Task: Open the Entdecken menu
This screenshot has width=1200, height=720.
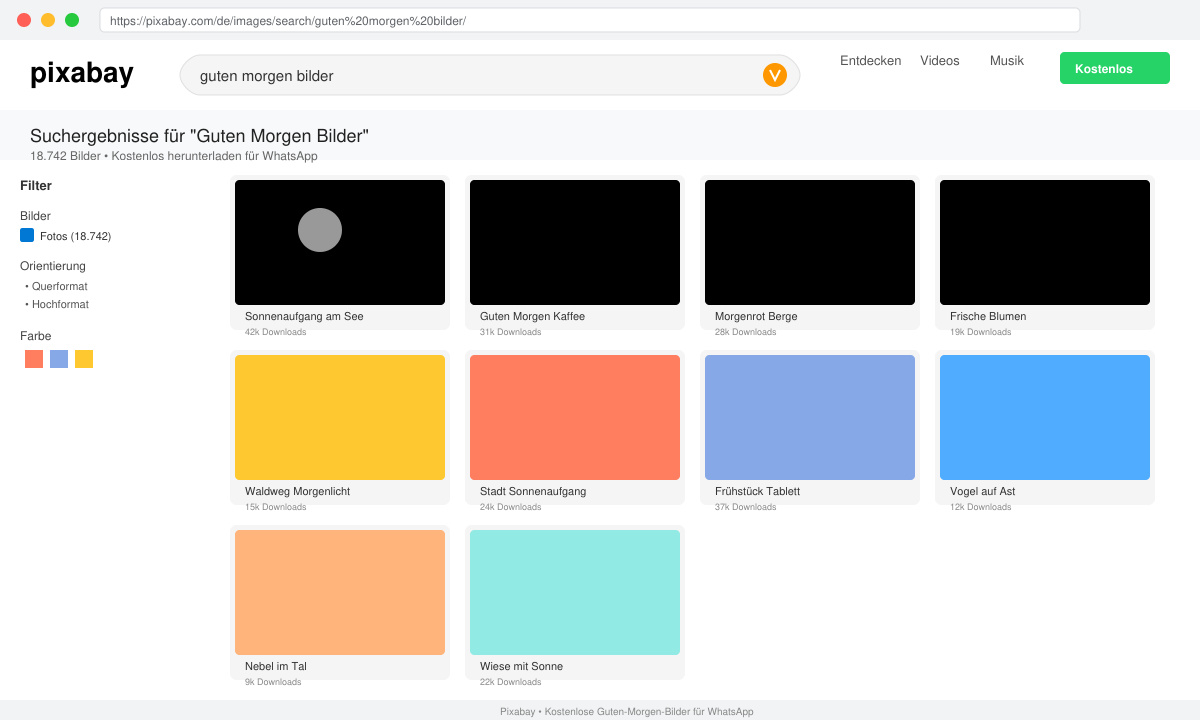Action: click(870, 61)
